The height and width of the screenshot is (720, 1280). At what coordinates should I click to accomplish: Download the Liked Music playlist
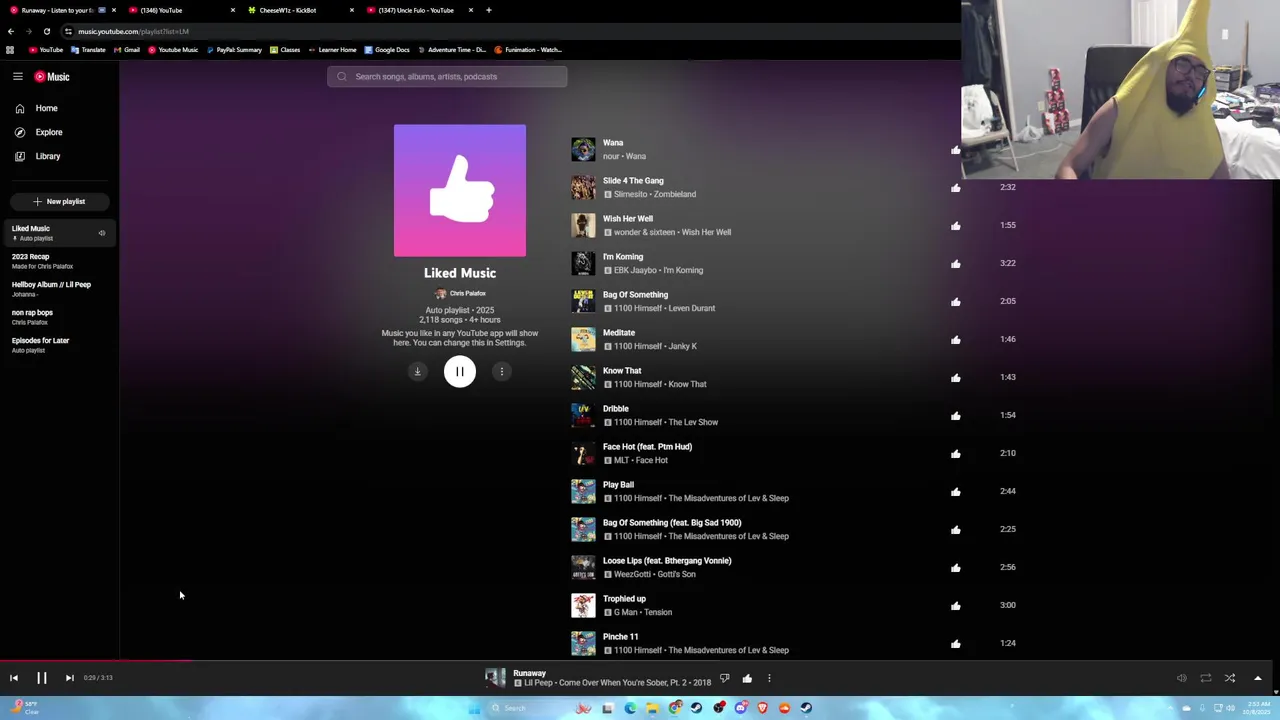(418, 372)
